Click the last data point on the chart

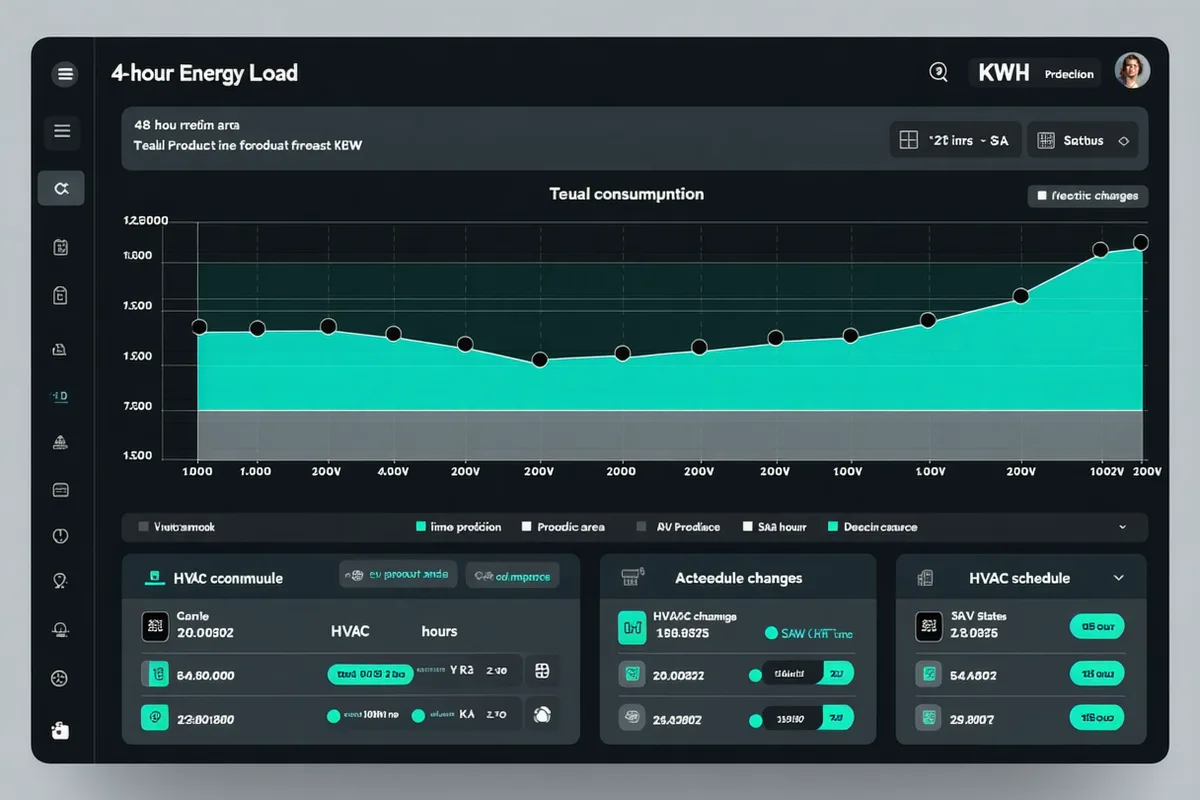[x=1141, y=242]
